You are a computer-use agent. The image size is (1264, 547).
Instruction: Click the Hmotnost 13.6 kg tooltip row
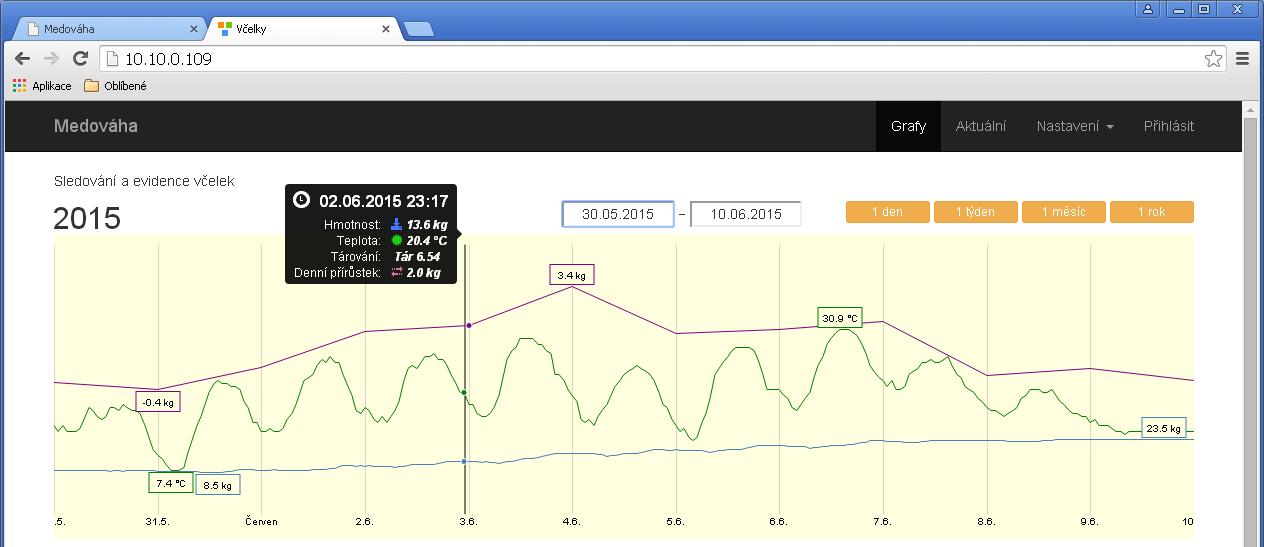(372, 225)
